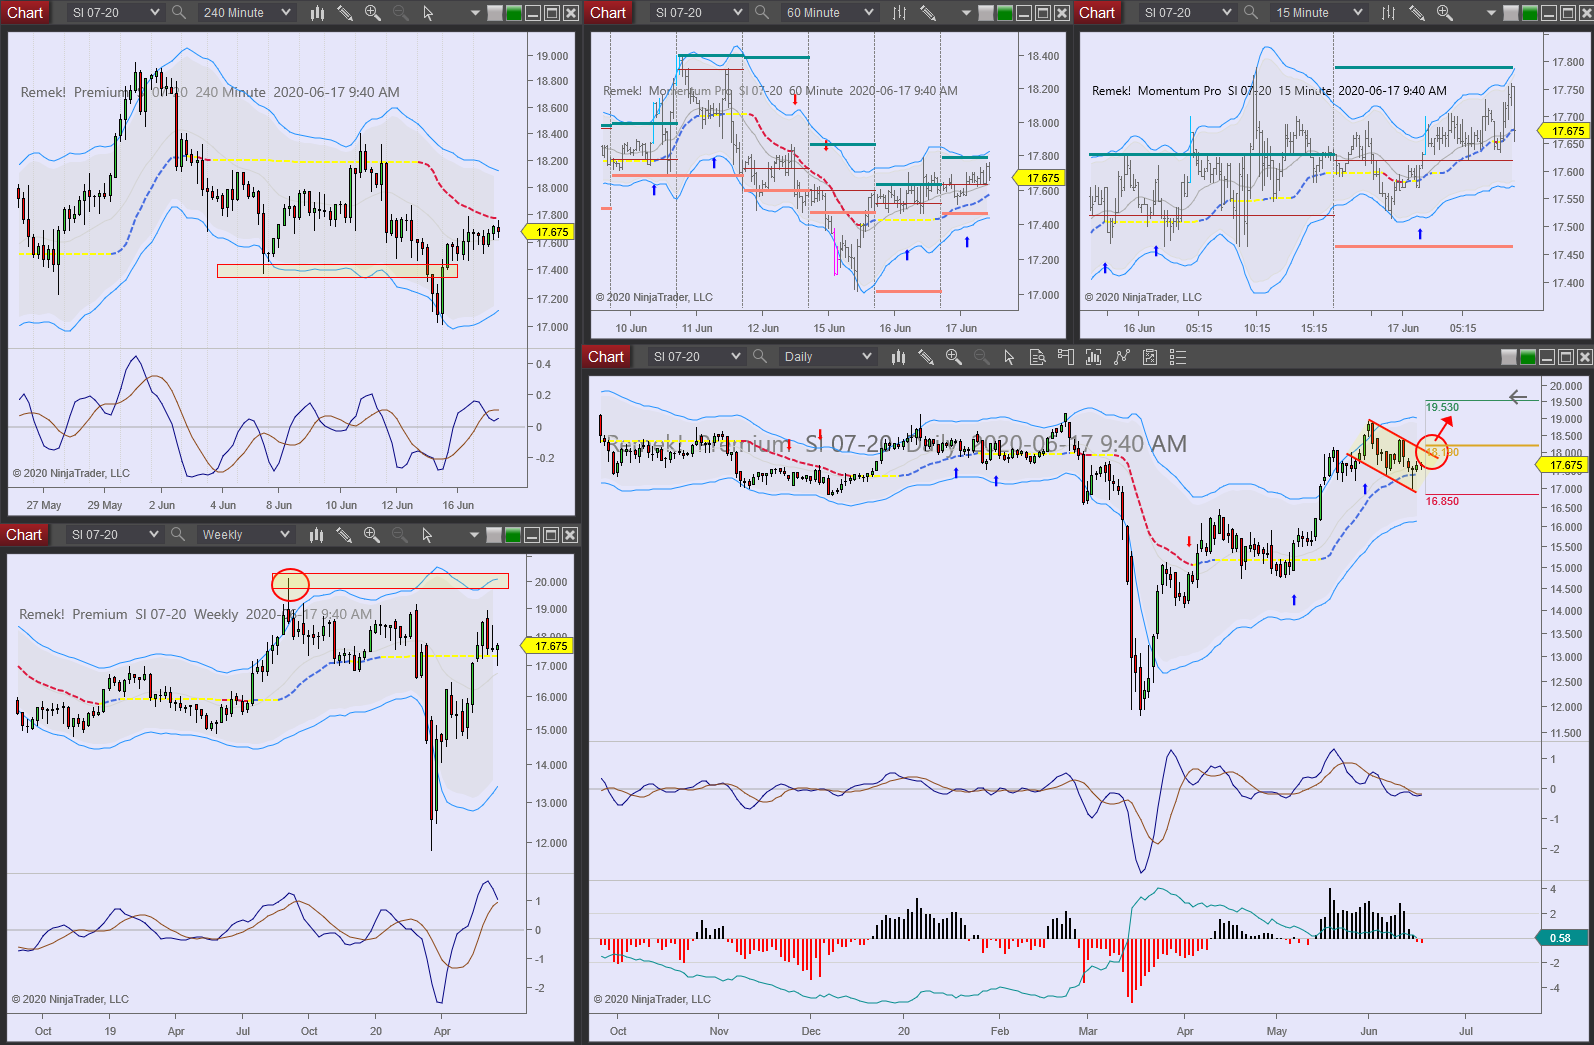Open Indicators icon in Daily chart toolbar
1594x1045 pixels.
1122,357
